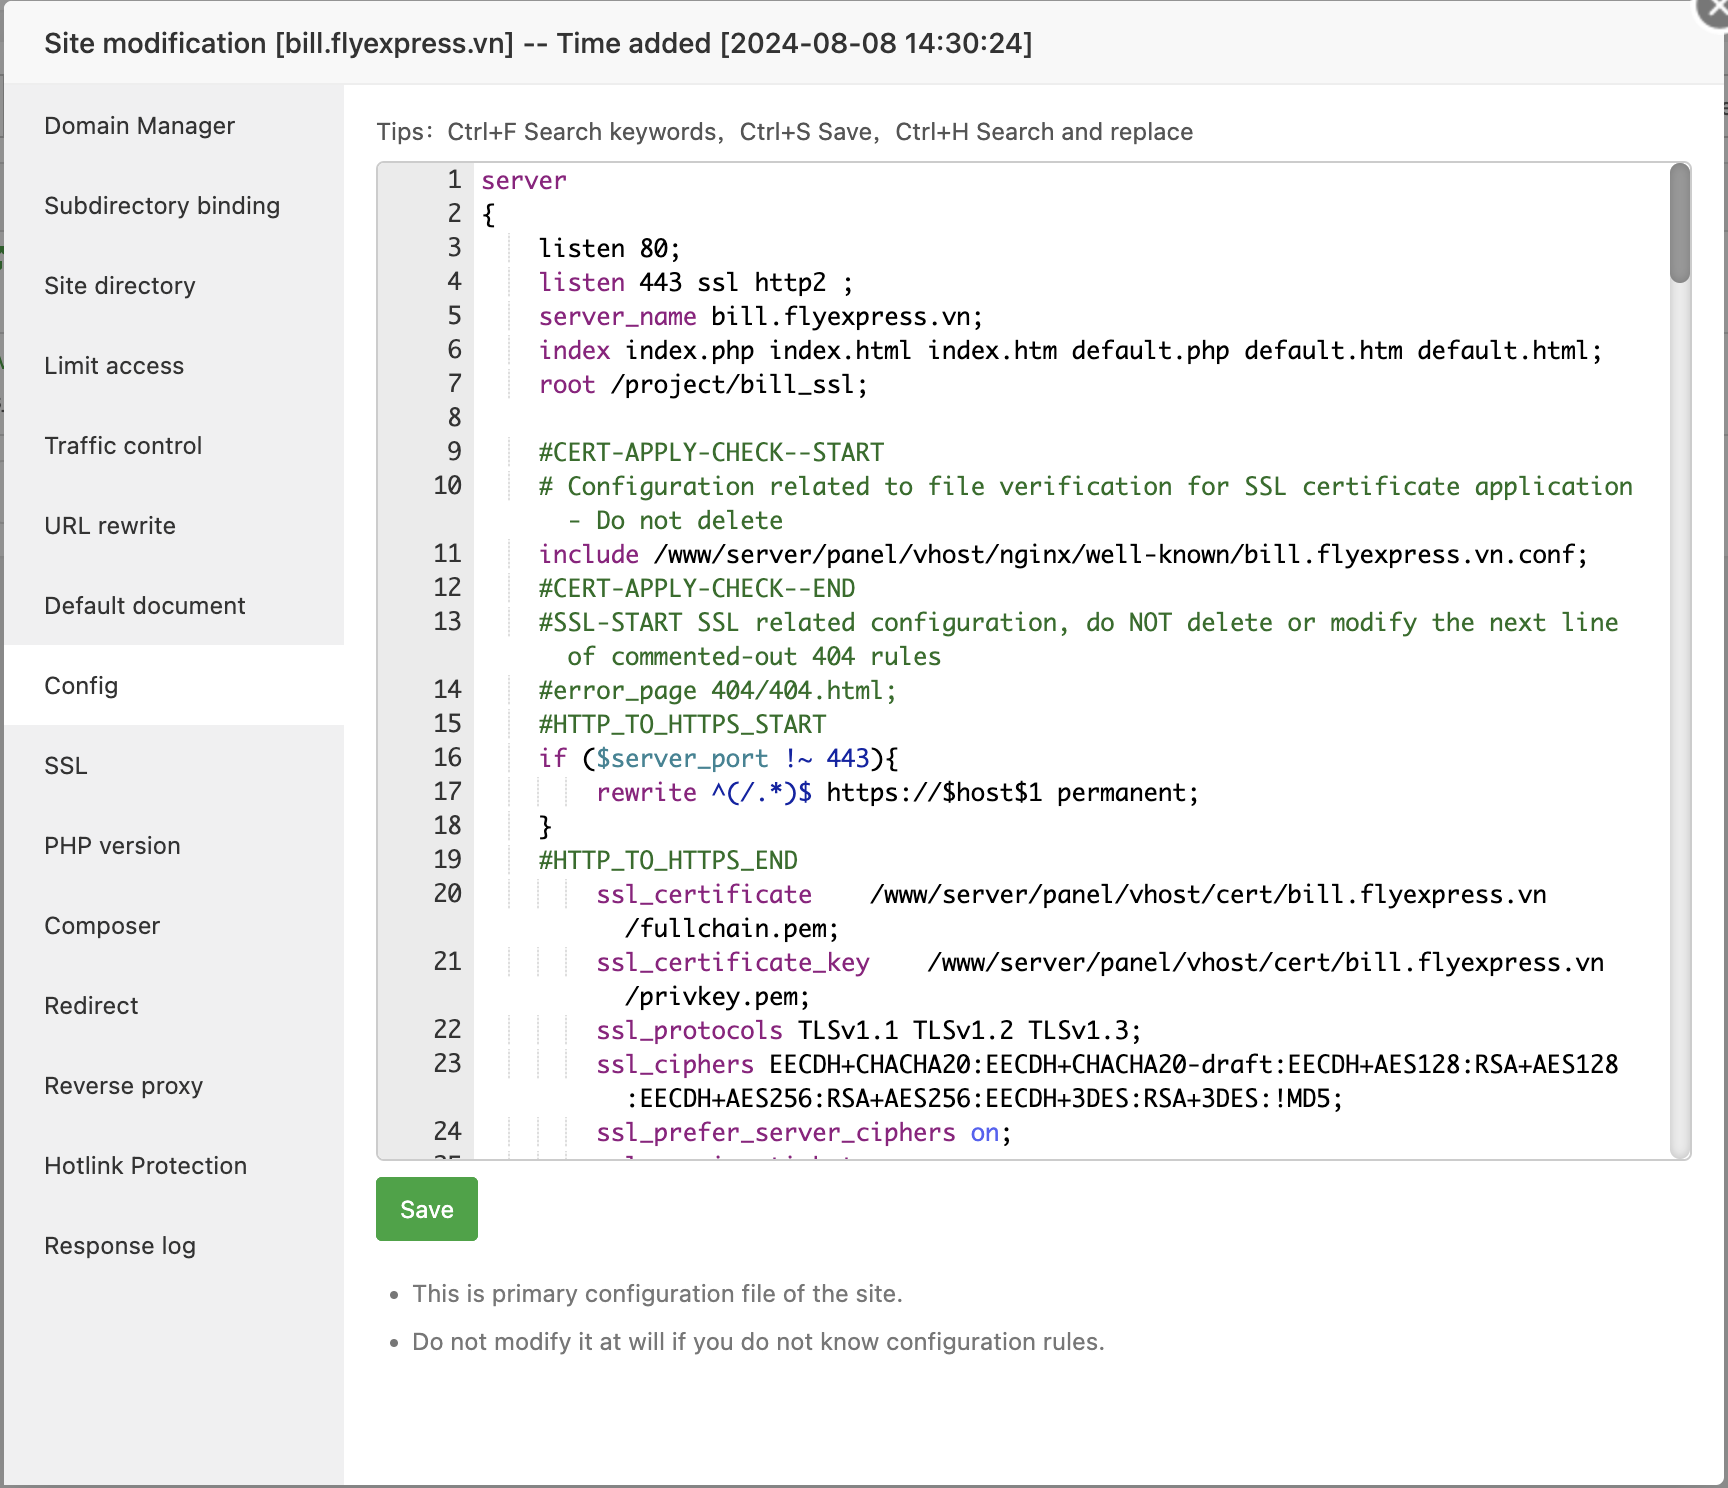This screenshot has width=1728, height=1488.
Task: Open the SSL settings tab
Action: click(x=66, y=766)
